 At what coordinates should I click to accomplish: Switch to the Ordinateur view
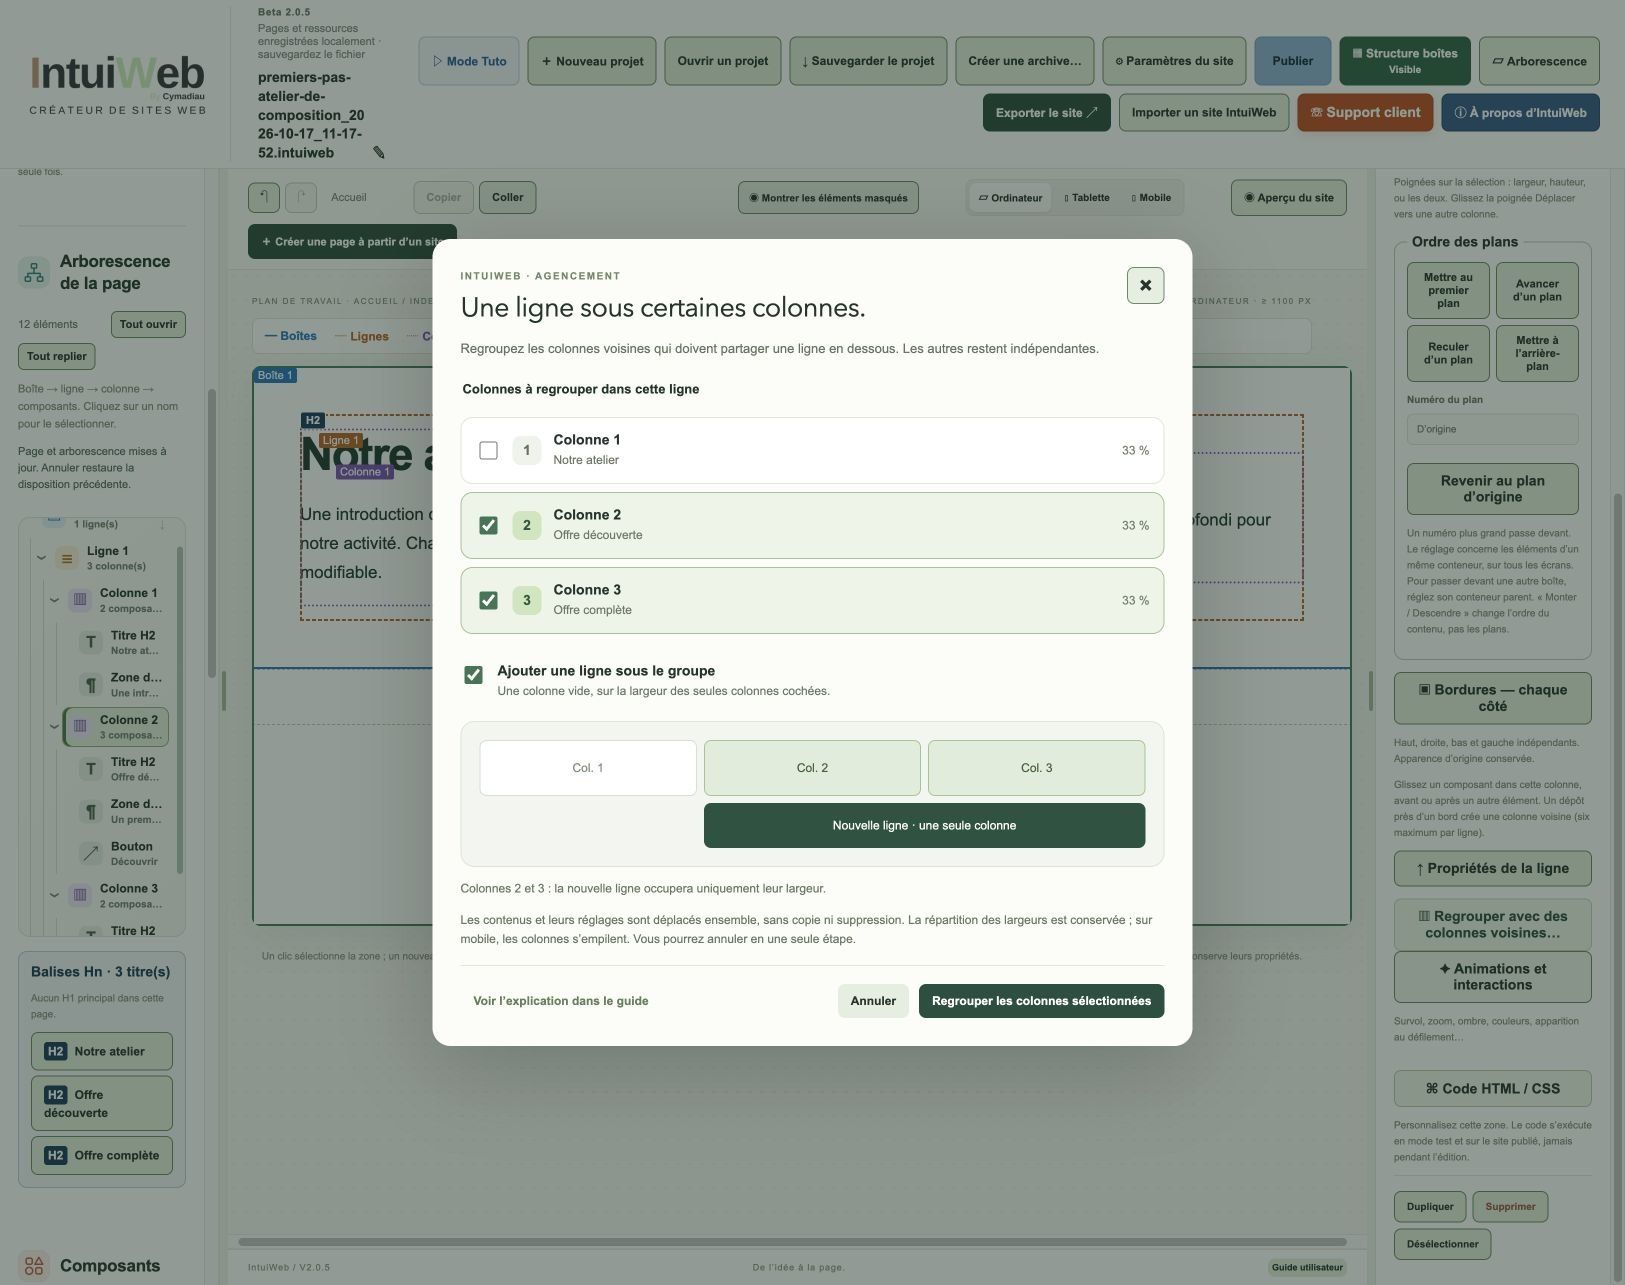click(1010, 198)
